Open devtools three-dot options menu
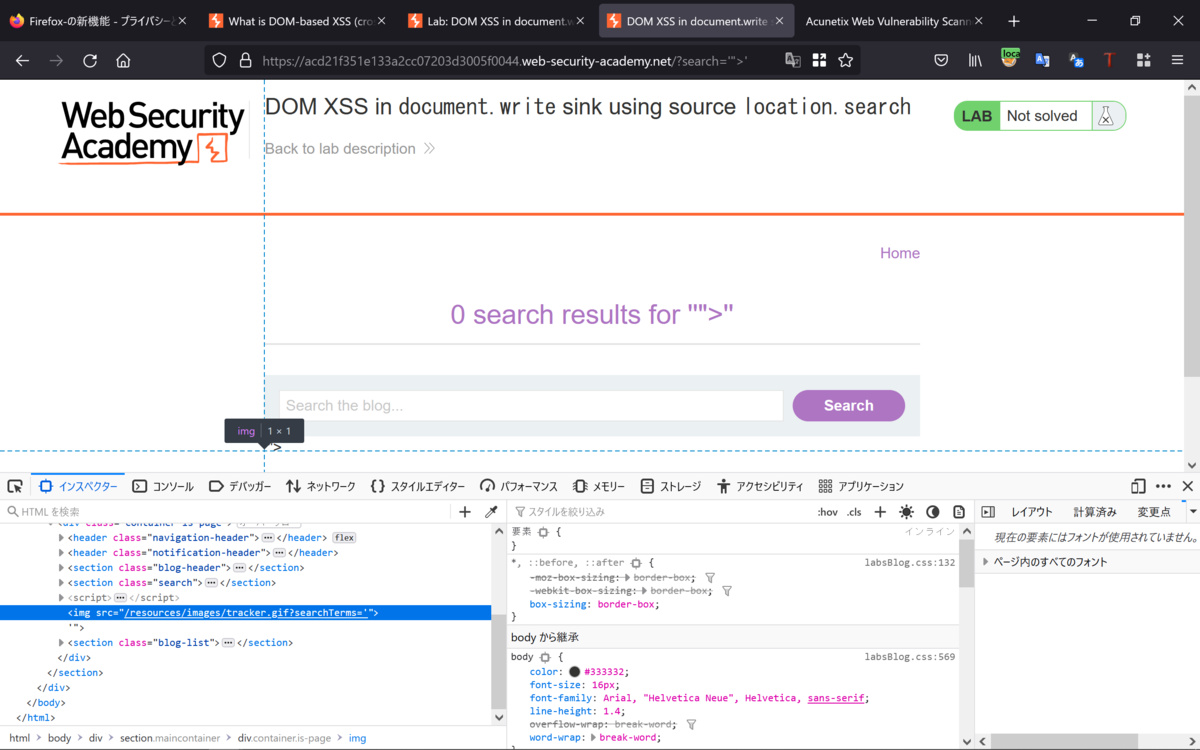This screenshot has width=1200, height=750. [1163, 486]
